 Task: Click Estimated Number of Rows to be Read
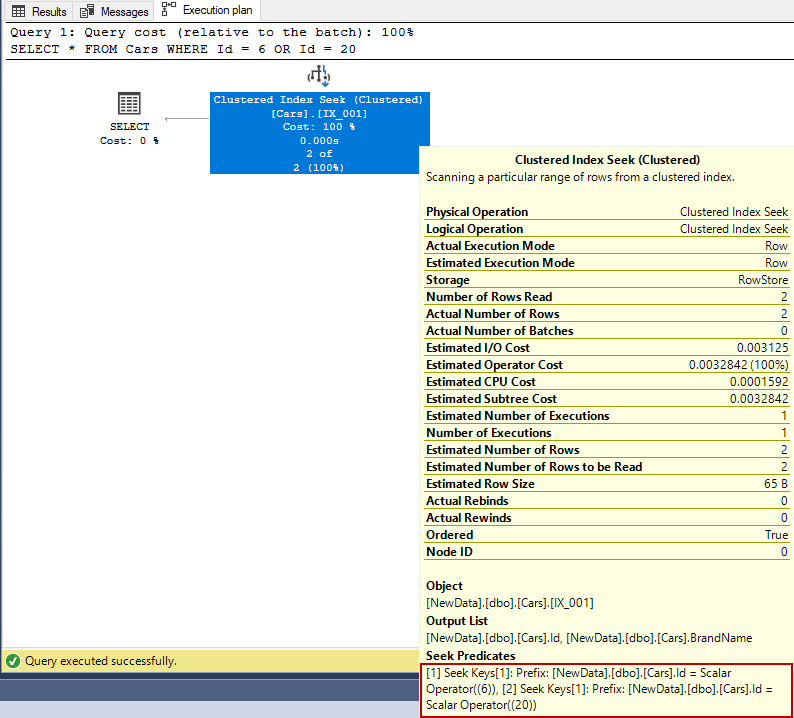607,466
